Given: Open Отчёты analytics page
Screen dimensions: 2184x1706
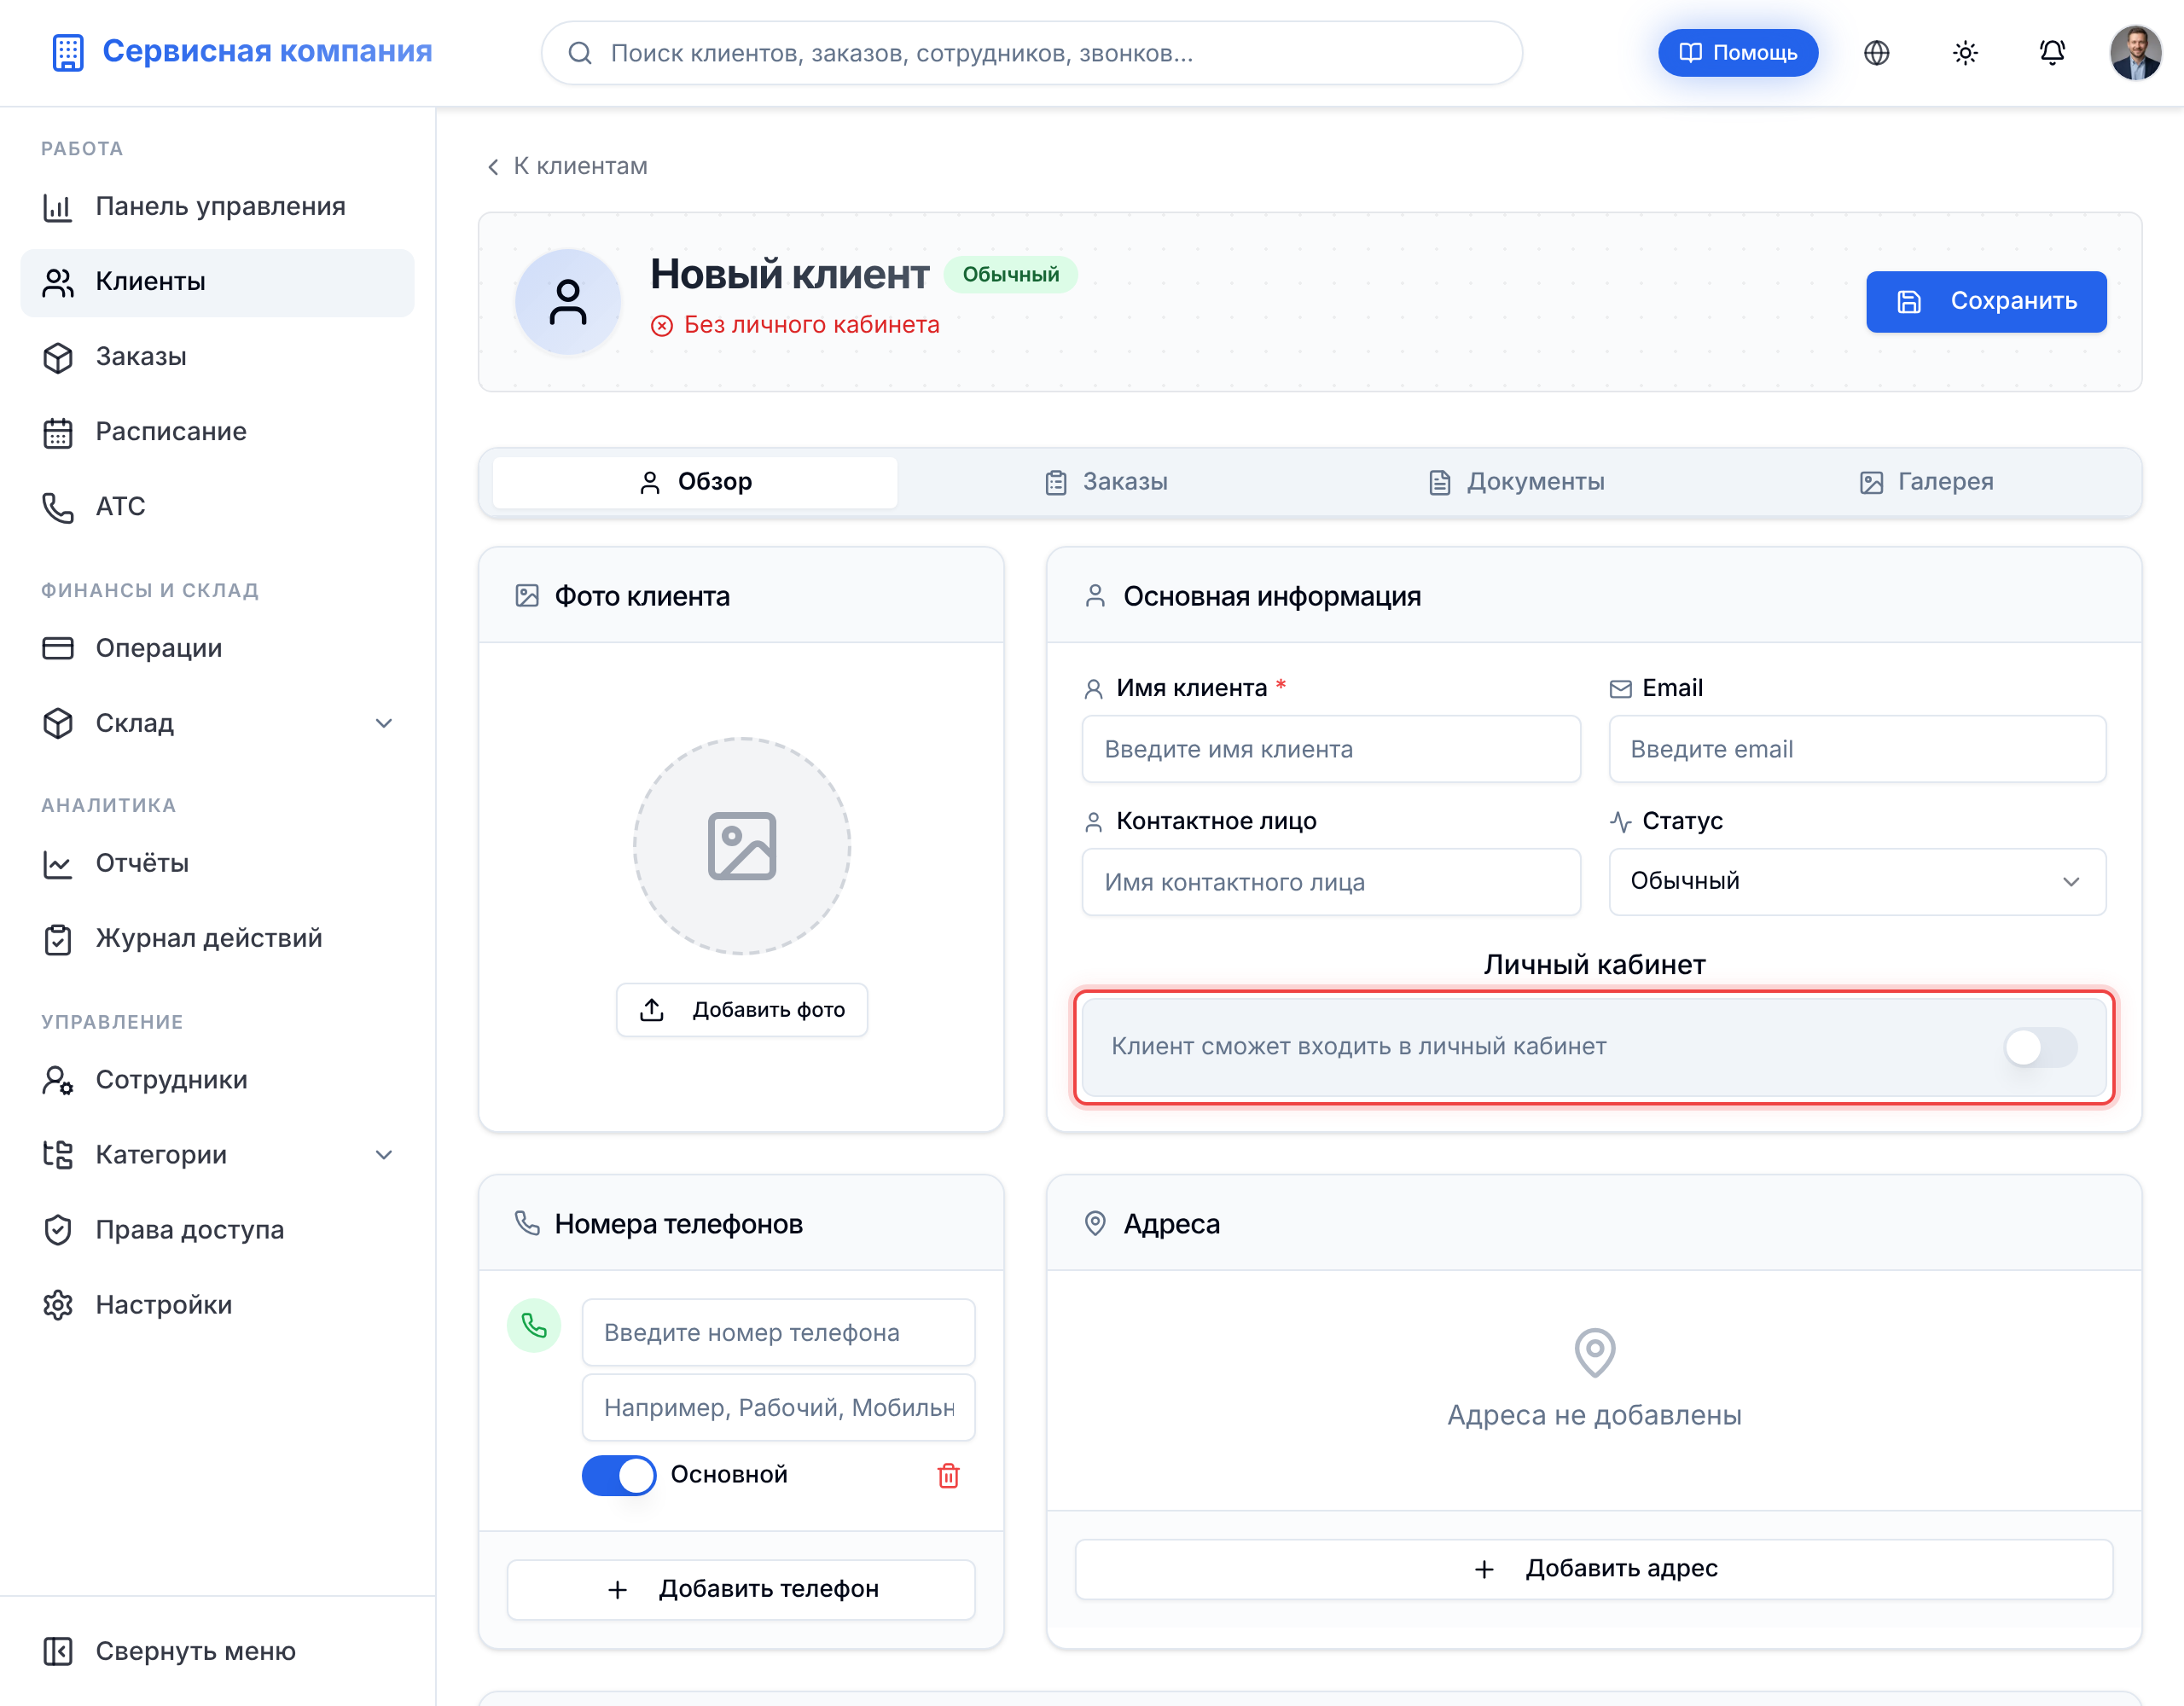Looking at the screenshot, I should pos(217,864).
